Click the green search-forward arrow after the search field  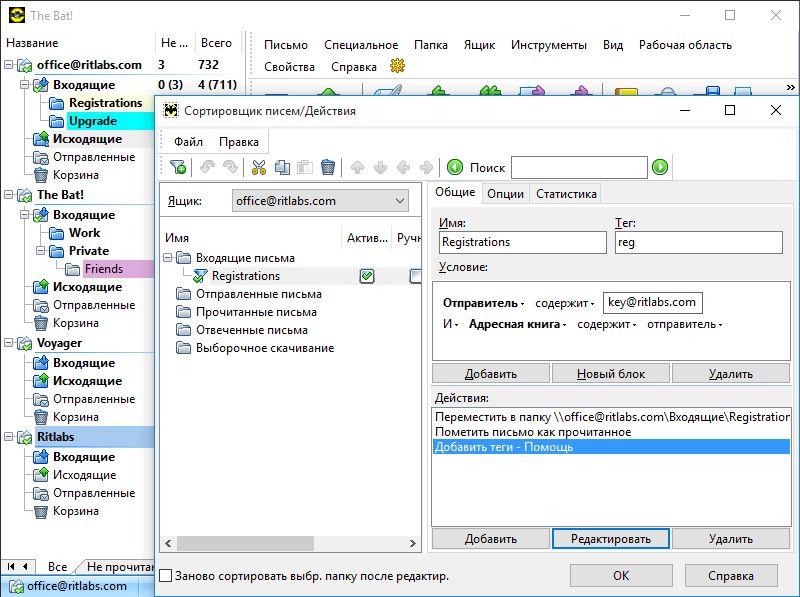click(x=660, y=167)
